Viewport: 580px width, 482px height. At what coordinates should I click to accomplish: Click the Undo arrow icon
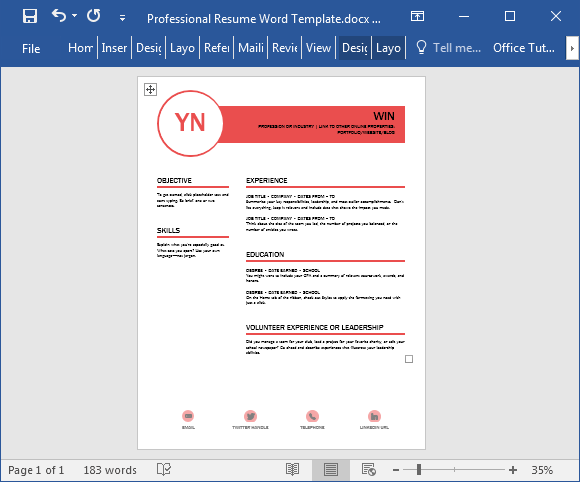[x=59, y=16]
